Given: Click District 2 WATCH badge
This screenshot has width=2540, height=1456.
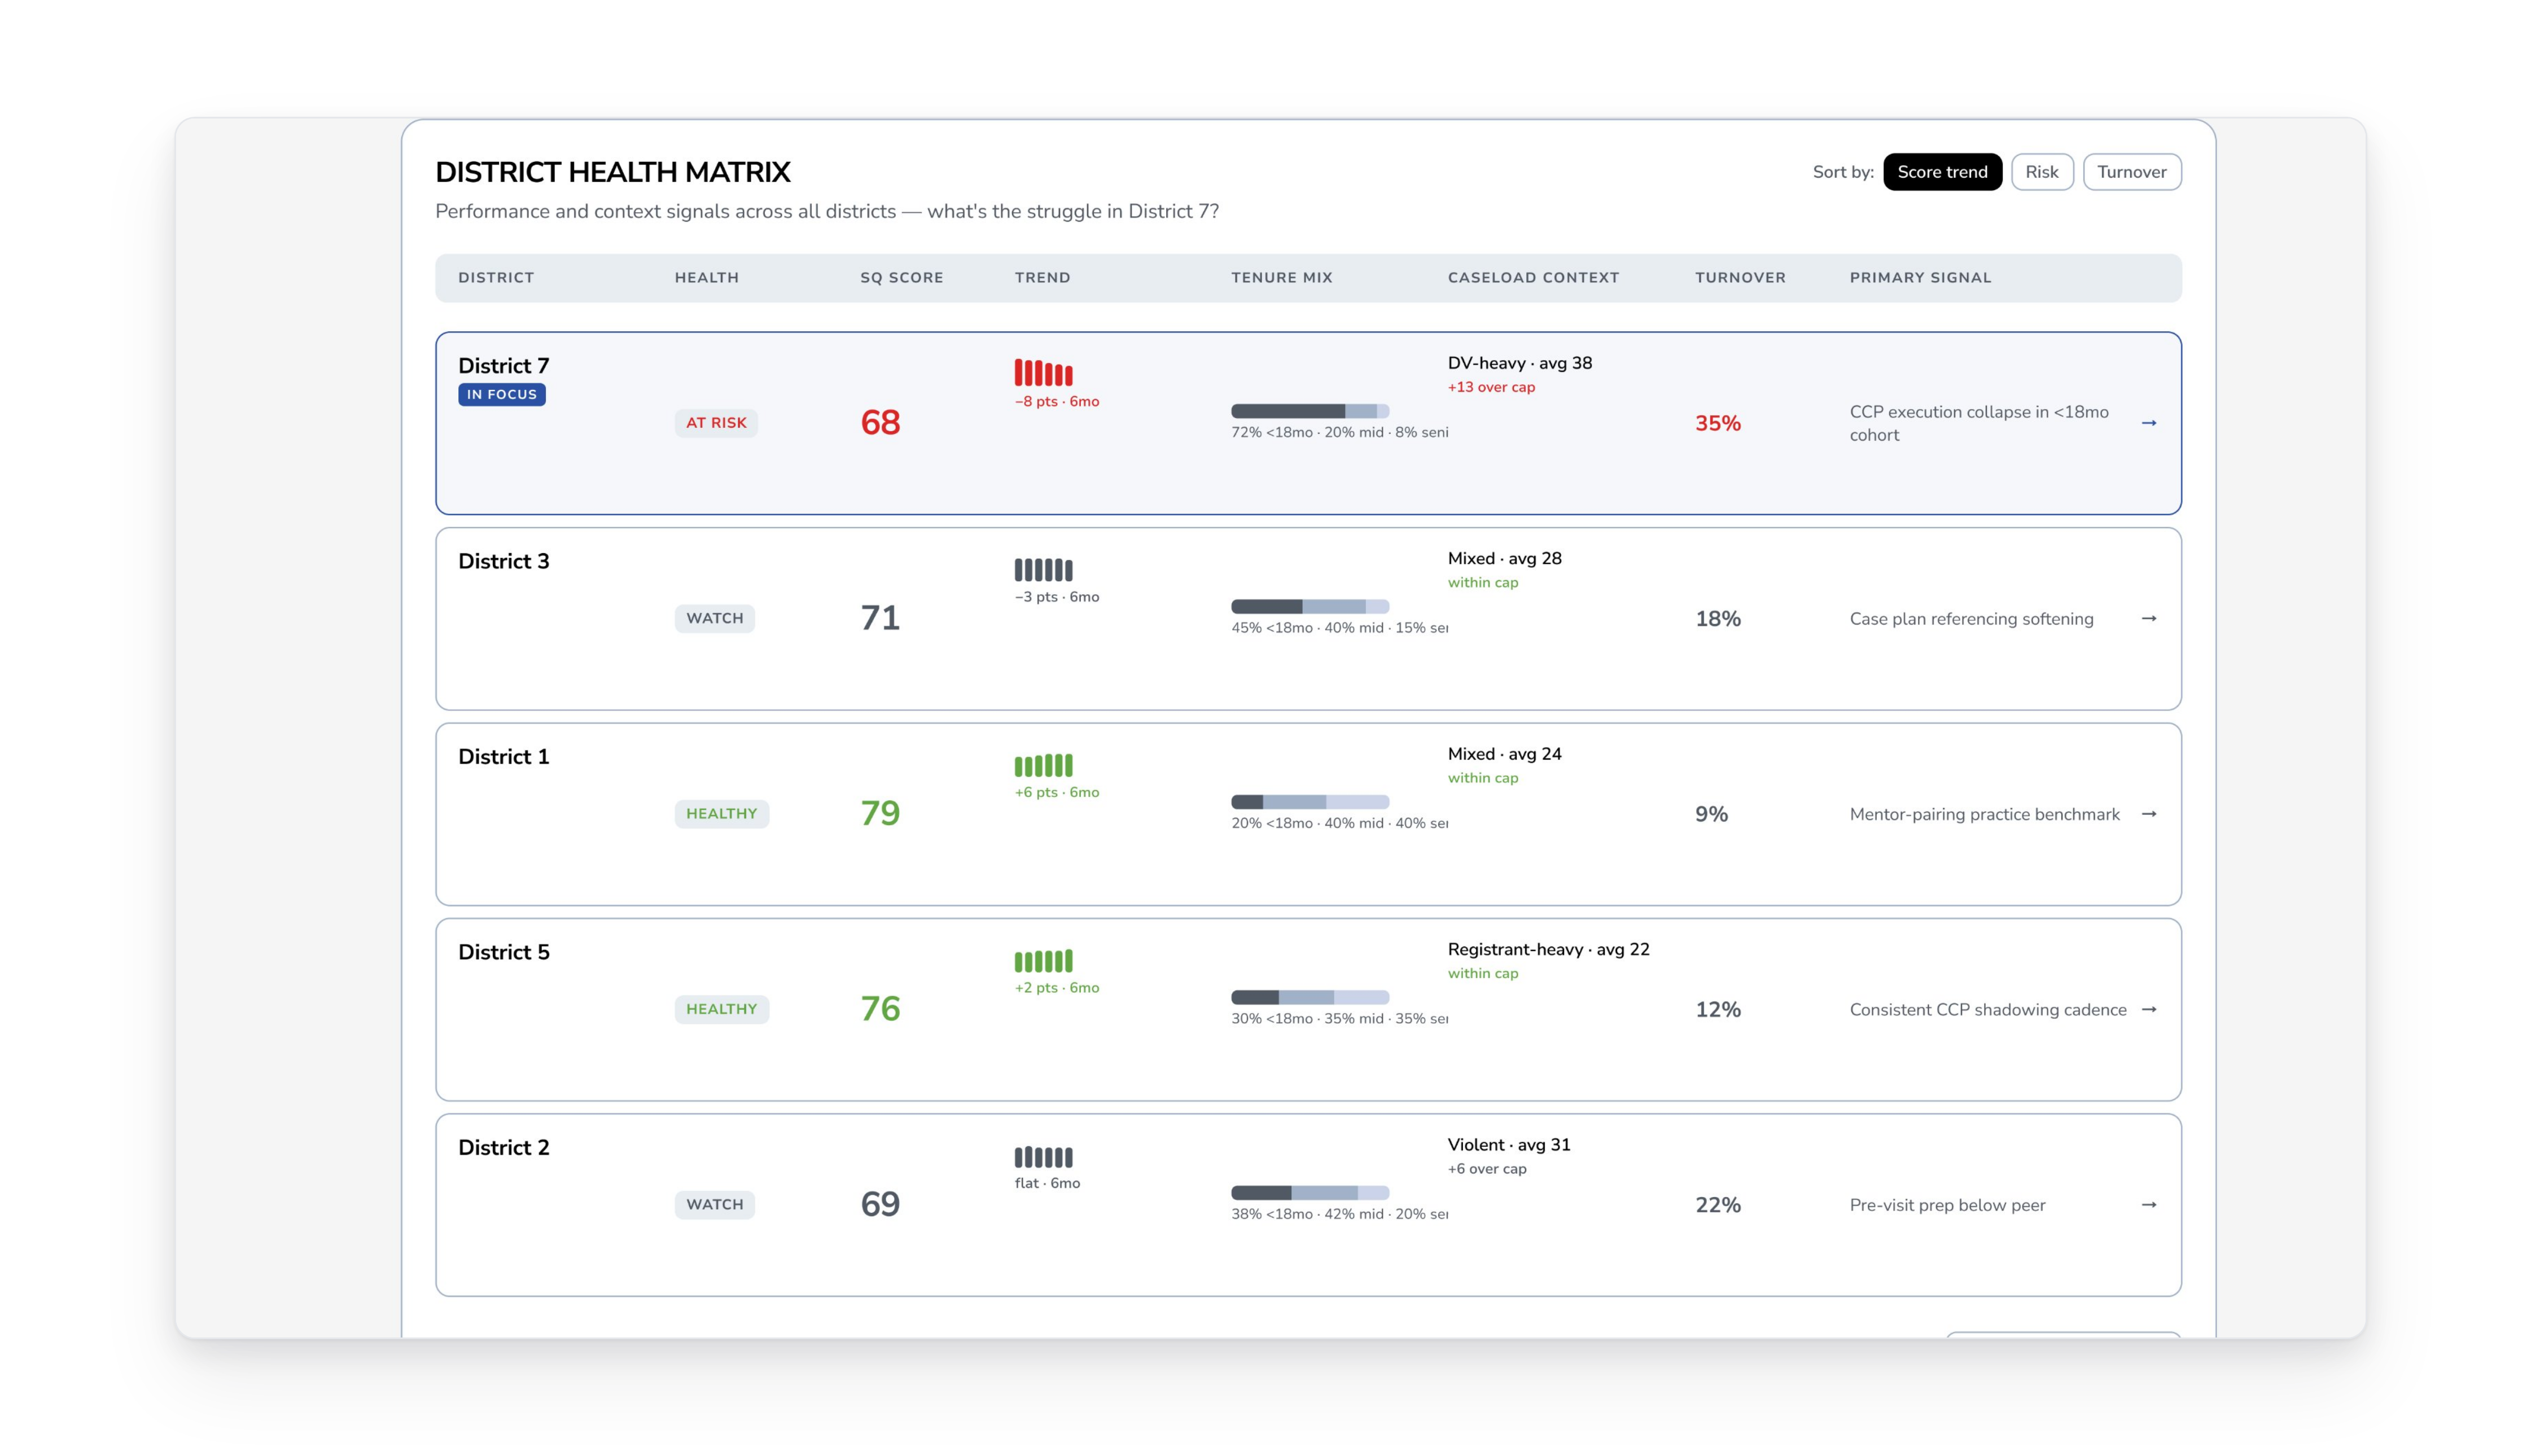Looking at the screenshot, I should pyautogui.click(x=714, y=1205).
